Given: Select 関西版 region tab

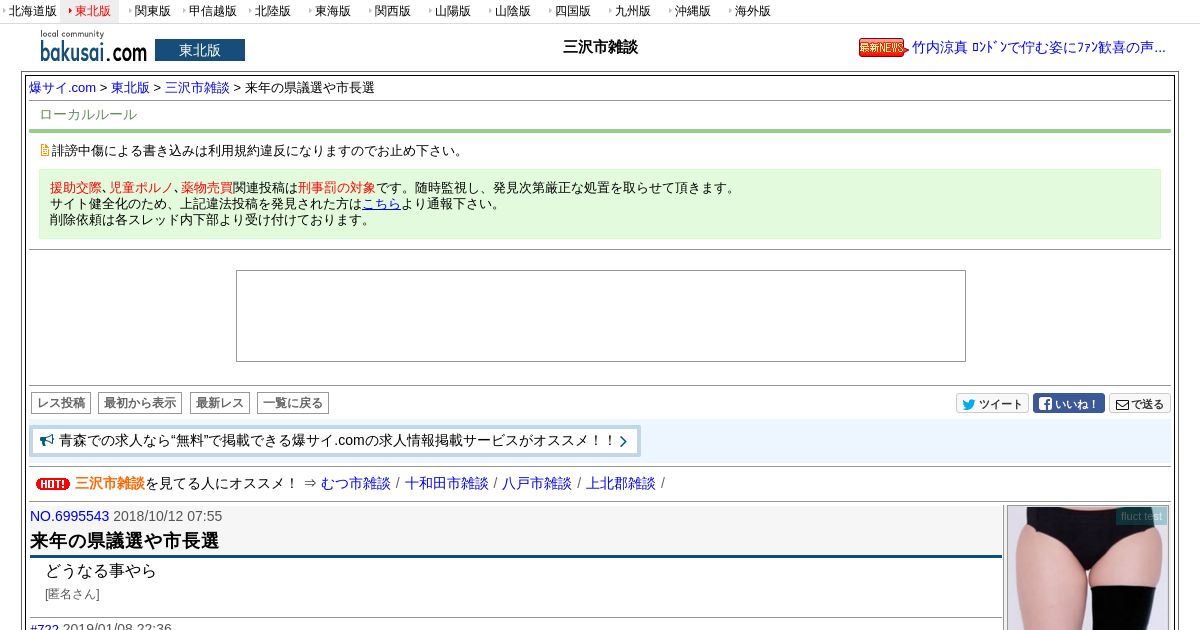Looking at the screenshot, I should pyautogui.click(x=390, y=11).
